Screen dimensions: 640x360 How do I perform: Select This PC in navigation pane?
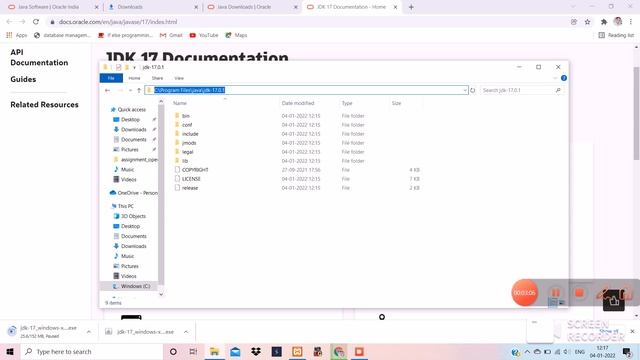[x=125, y=206]
